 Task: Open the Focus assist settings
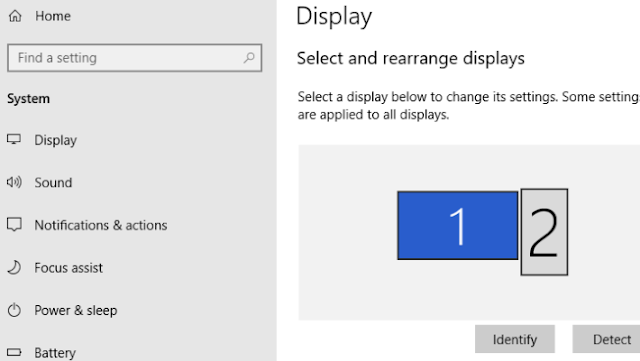(x=69, y=268)
